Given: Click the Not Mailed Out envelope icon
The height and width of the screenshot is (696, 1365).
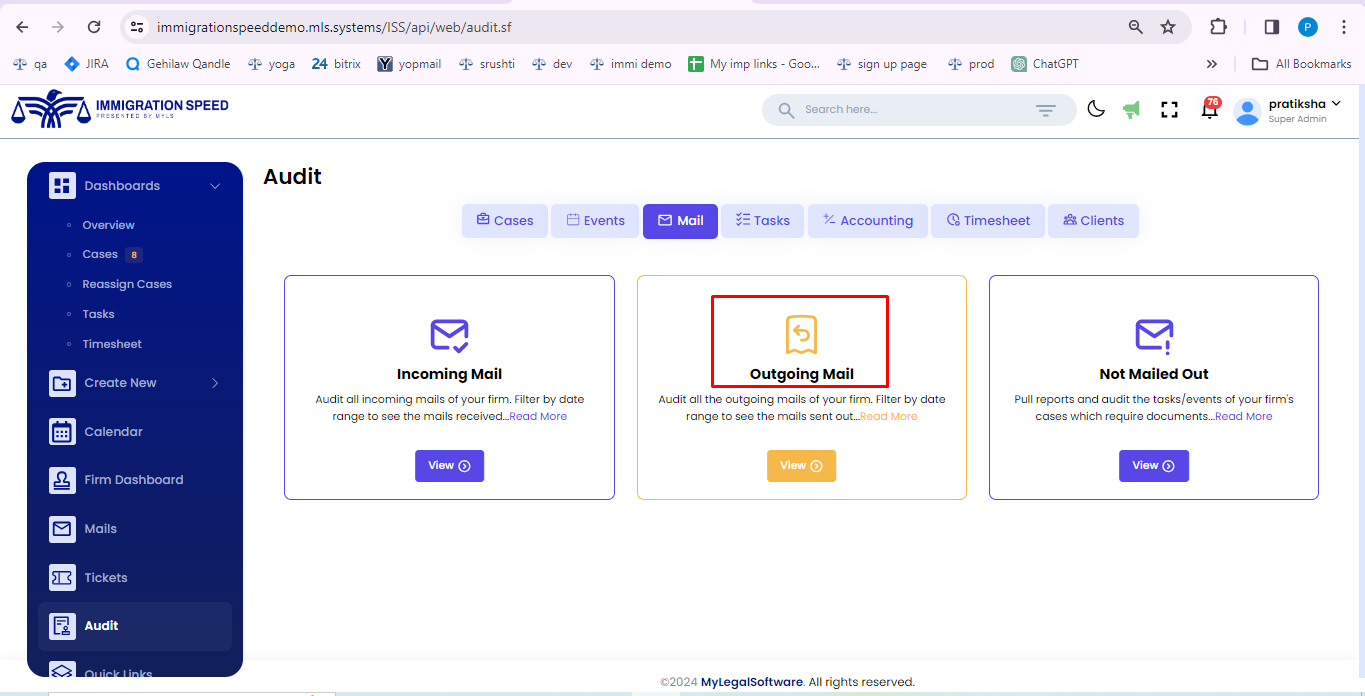Looking at the screenshot, I should pyautogui.click(x=1154, y=335).
